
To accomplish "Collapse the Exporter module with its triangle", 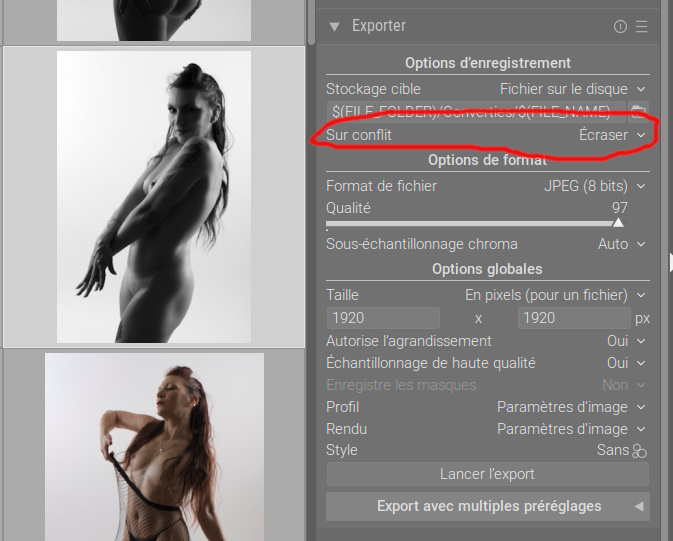I will [334, 26].
